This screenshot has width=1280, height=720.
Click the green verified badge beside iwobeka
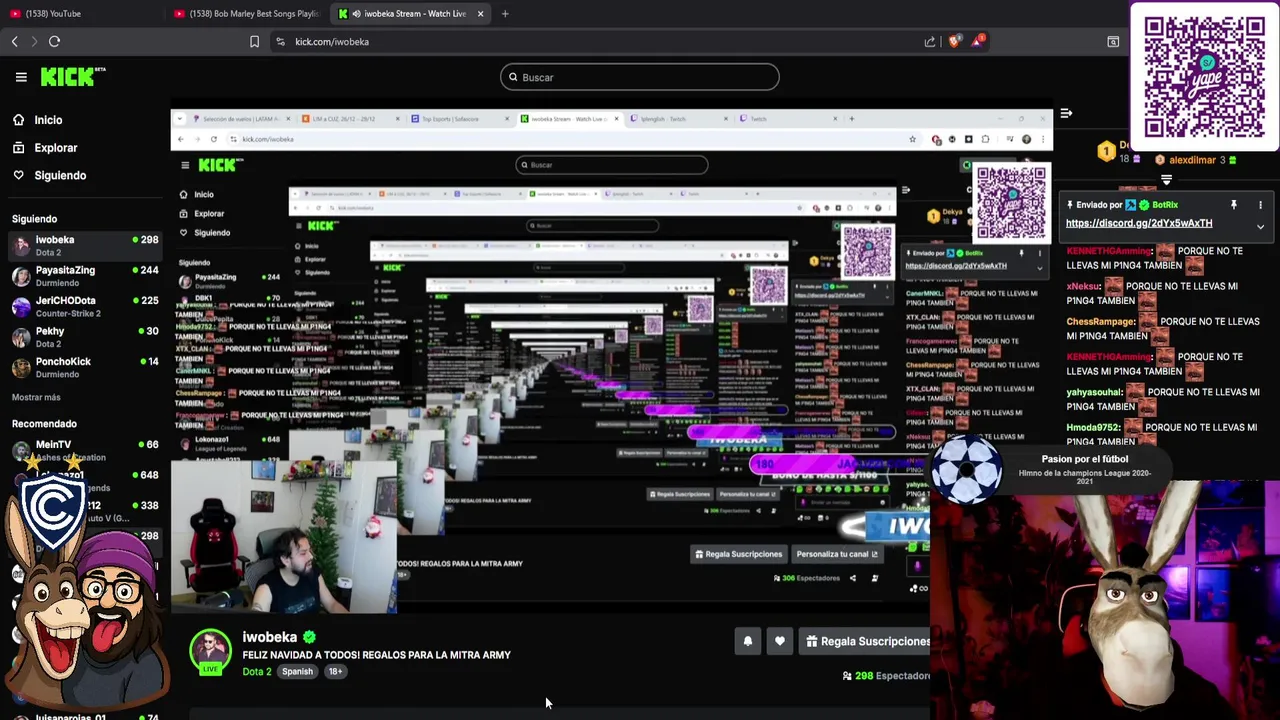309,637
